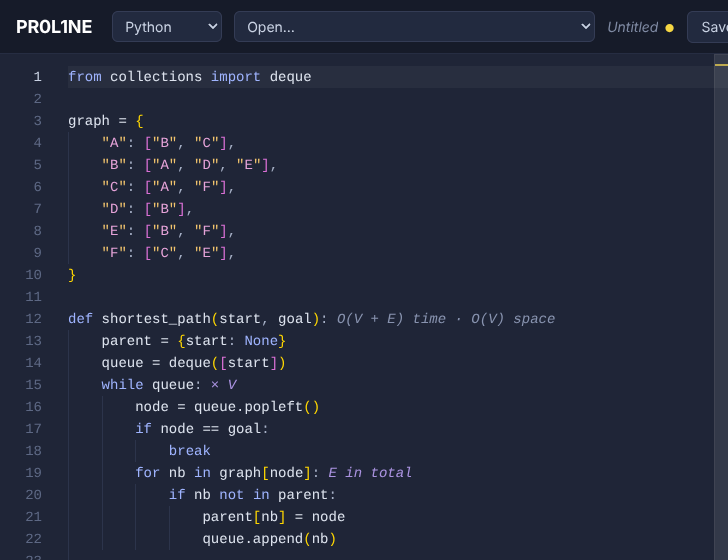Click the 'break' keyword on line 18

tap(189, 451)
